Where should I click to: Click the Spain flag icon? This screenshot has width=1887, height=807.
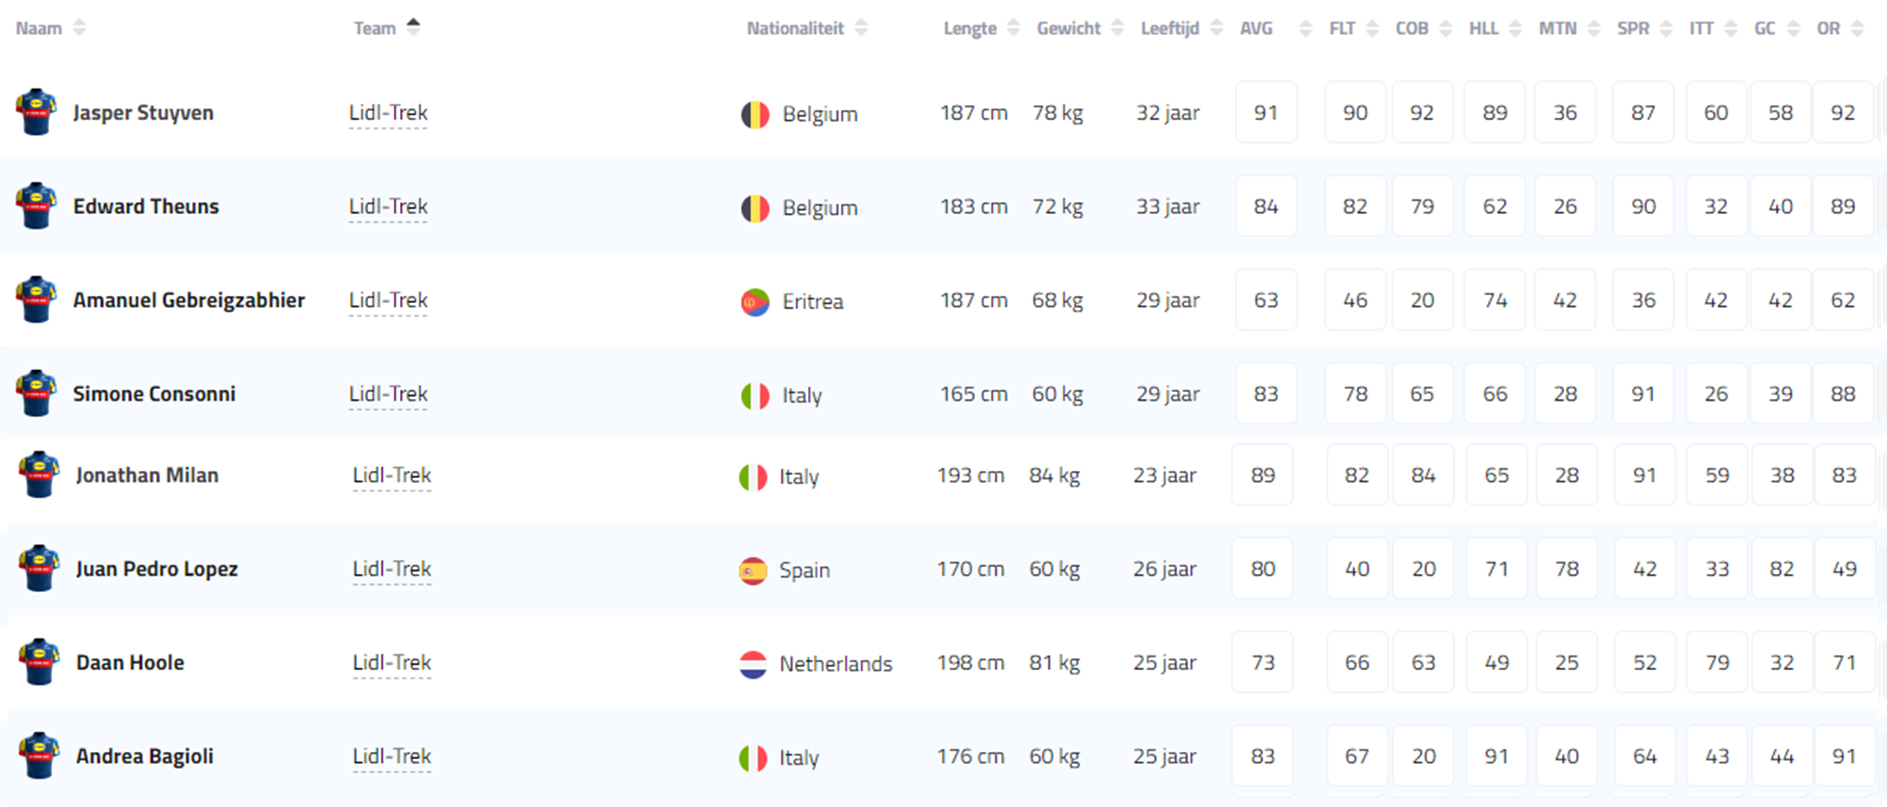point(752,570)
